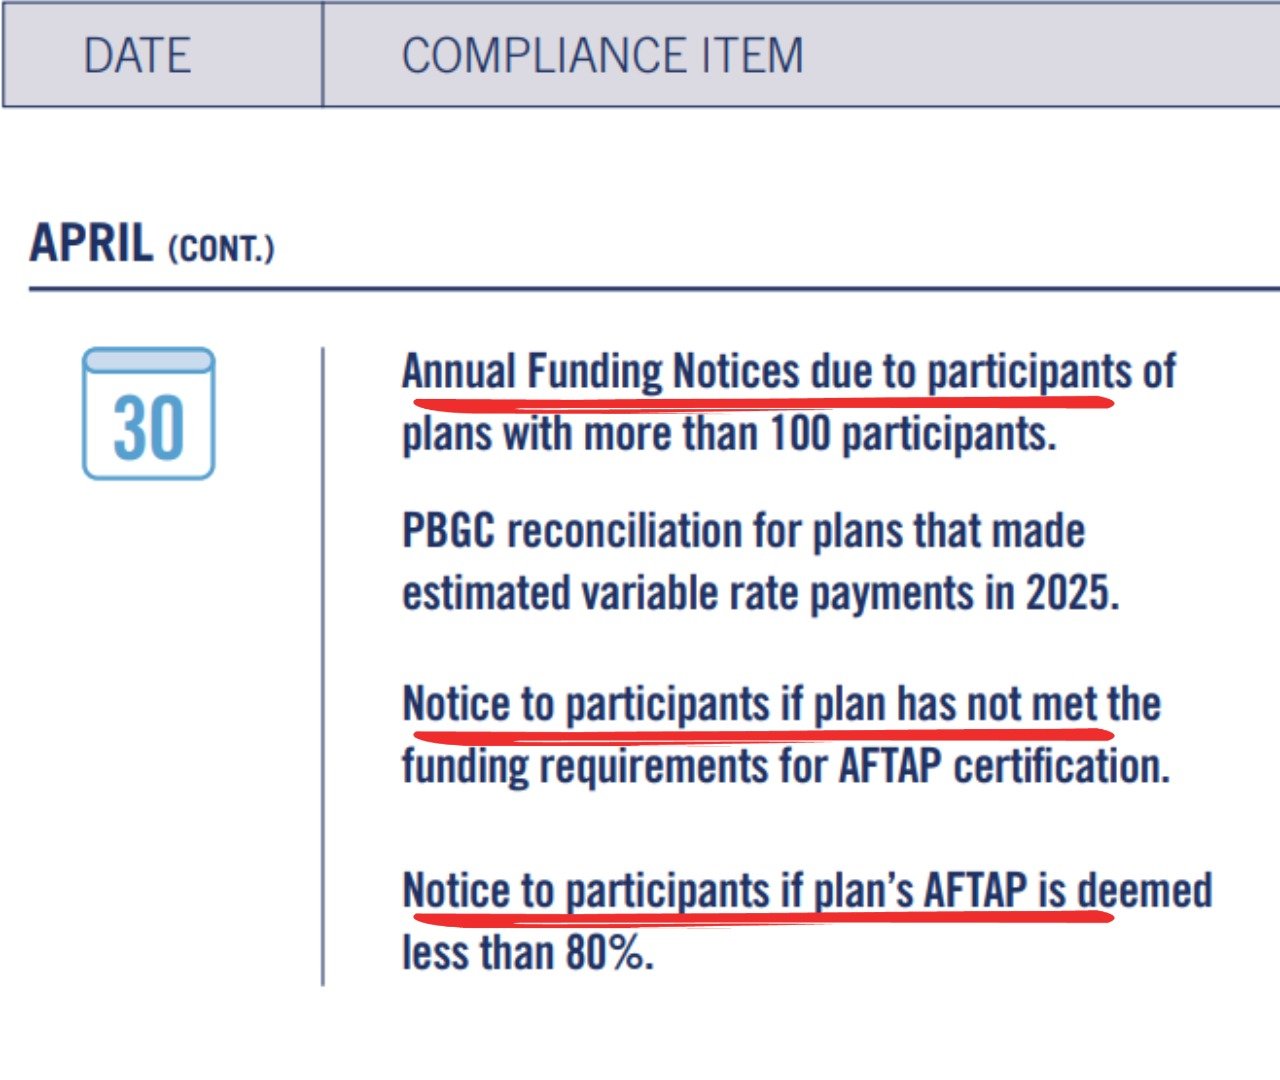Click the DATE column header

coord(137,55)
